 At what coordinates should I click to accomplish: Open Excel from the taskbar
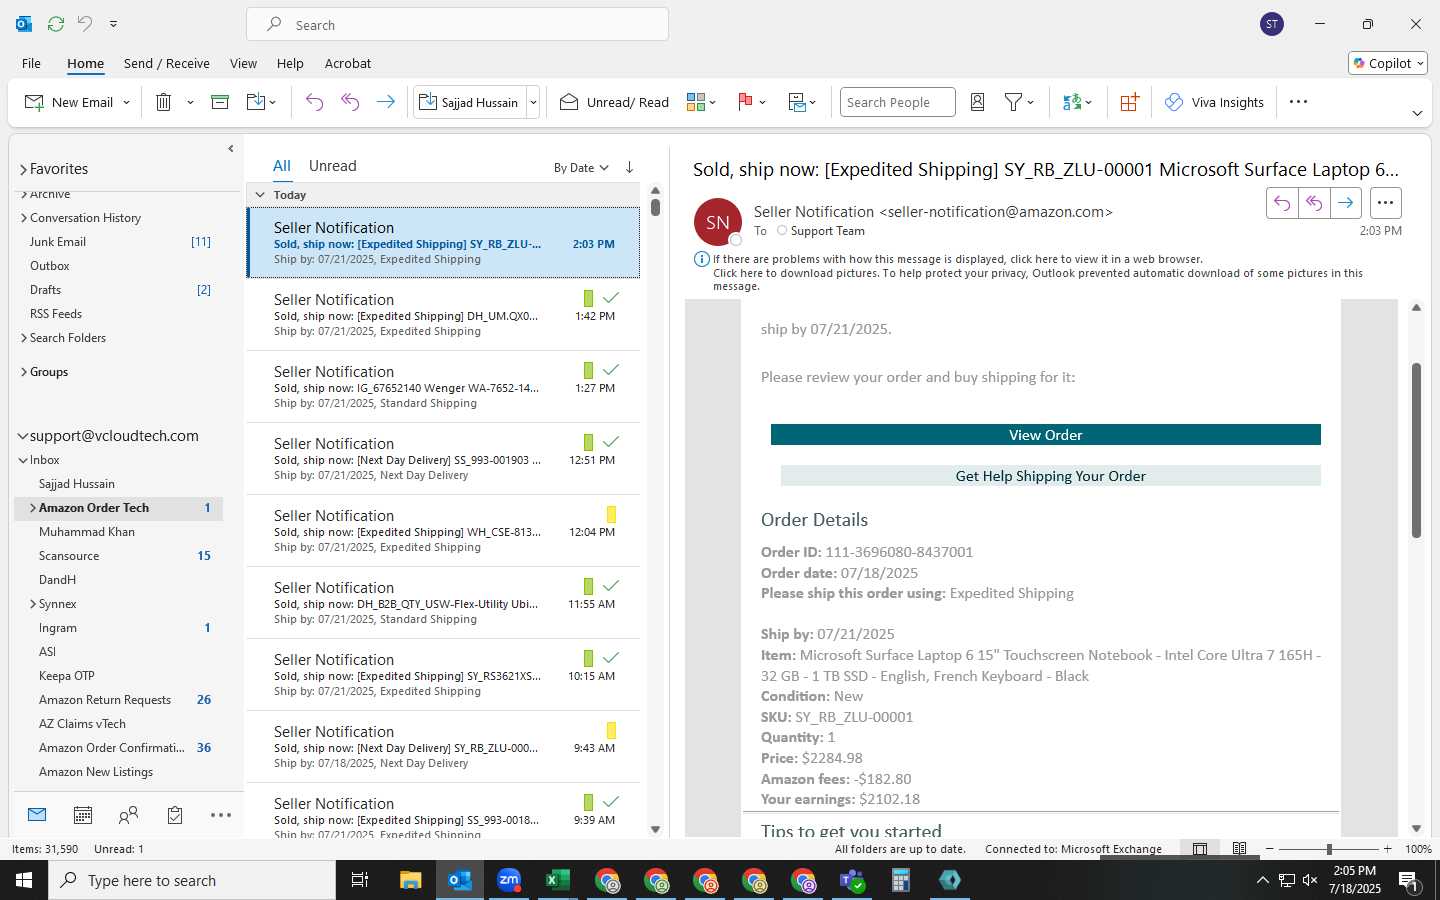557,880
